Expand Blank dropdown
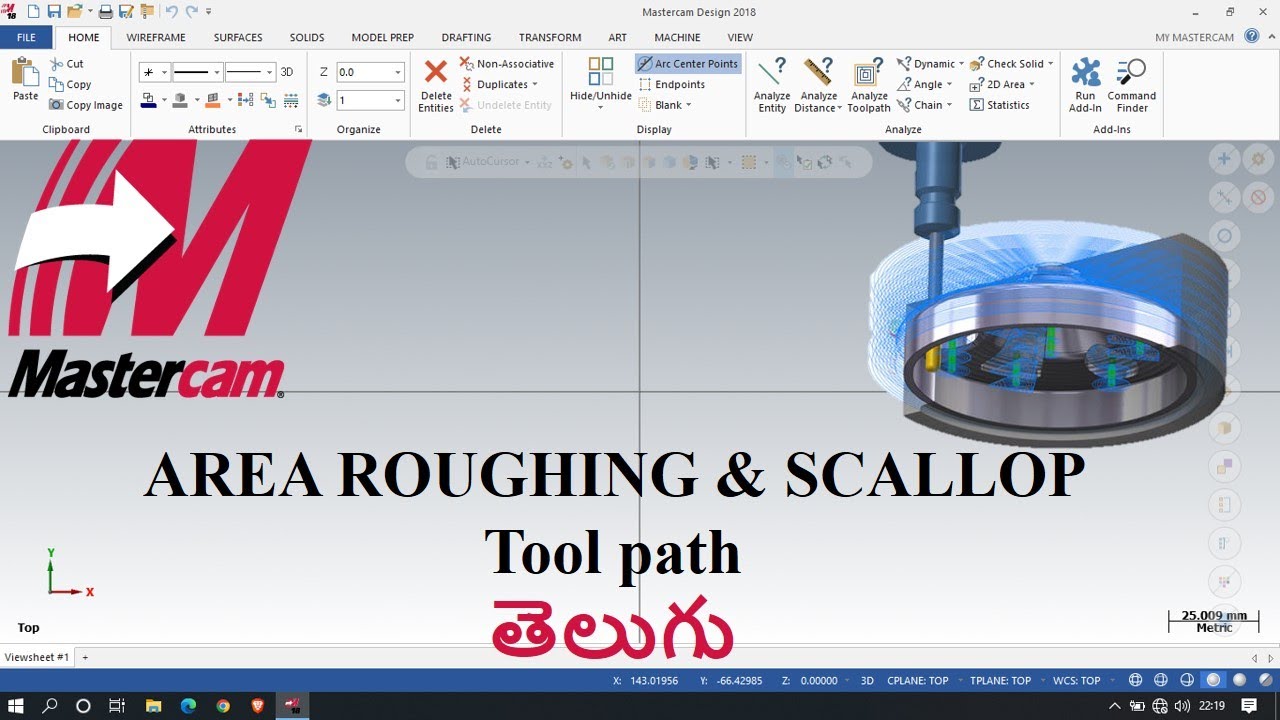 pos(689,105)
